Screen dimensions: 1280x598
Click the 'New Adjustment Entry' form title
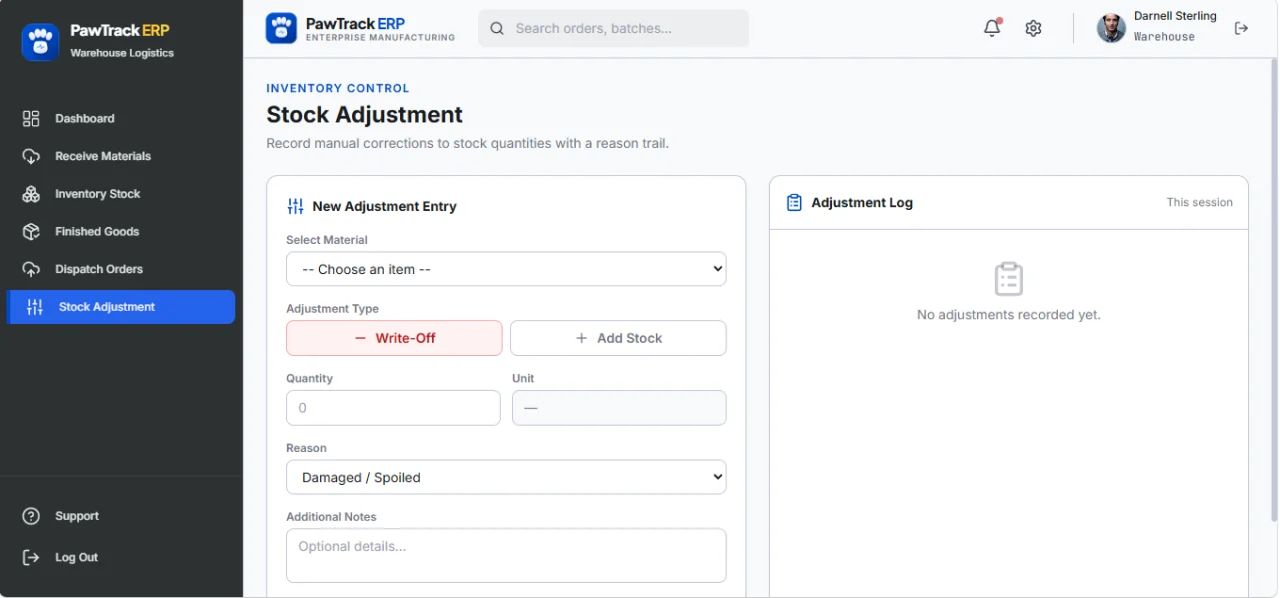384,206
